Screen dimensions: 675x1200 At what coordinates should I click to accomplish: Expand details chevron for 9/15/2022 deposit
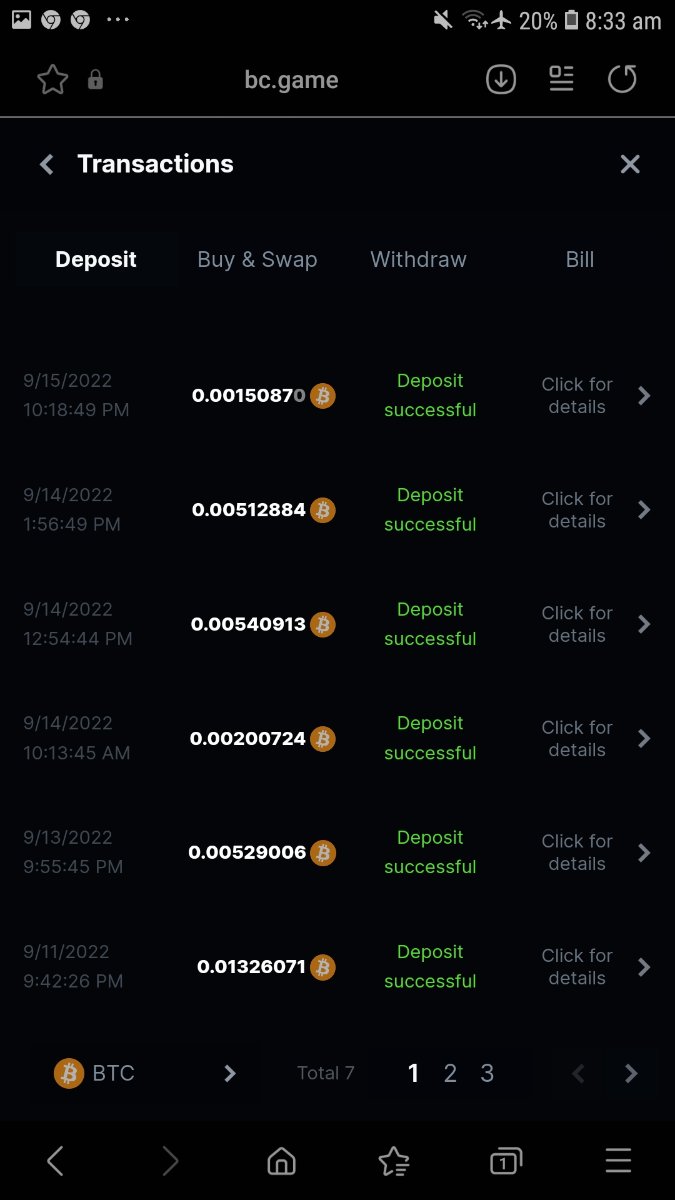tap(644, 396)
